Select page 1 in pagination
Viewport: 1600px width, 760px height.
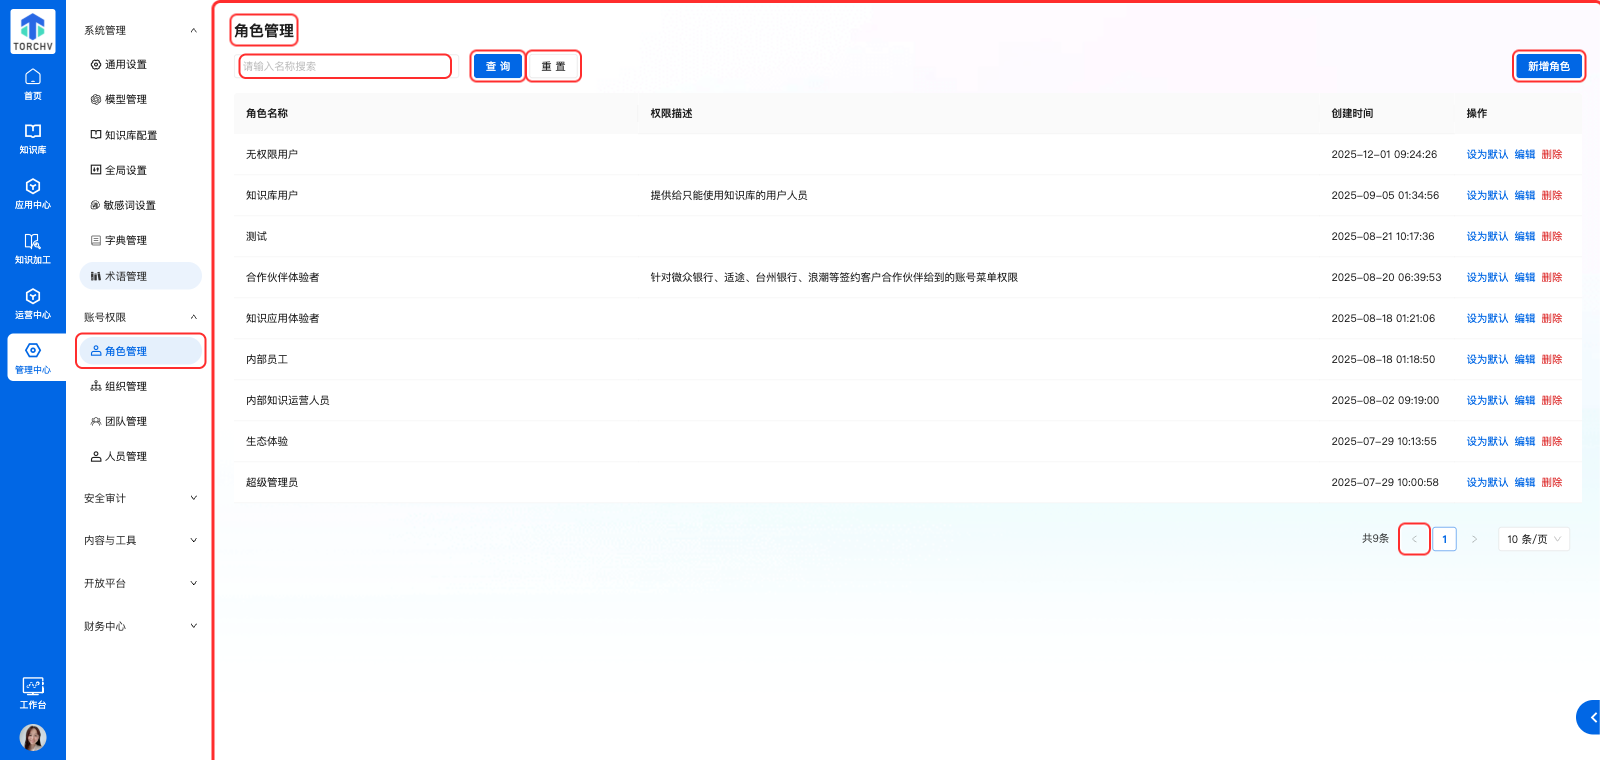click(1444, 539)
